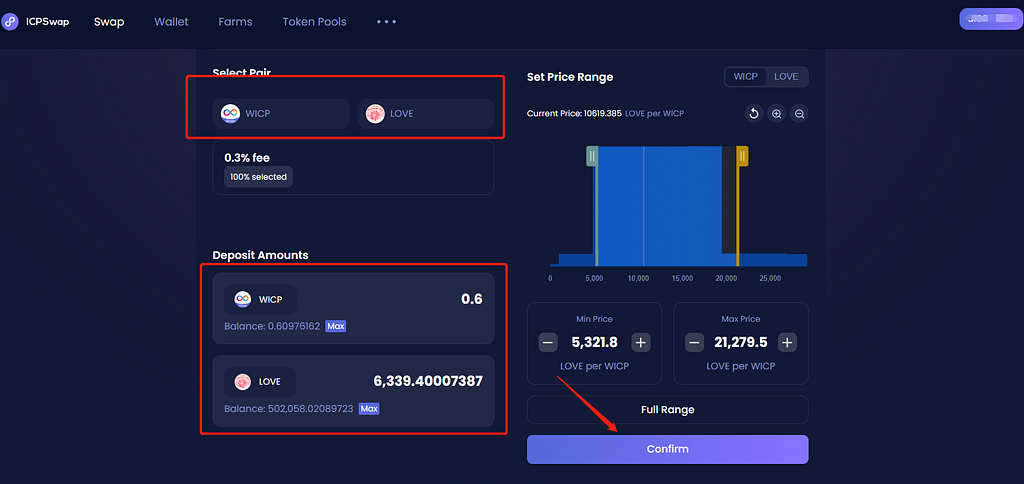Click the 100% selected badge
This screenshot has height=484, width=1024.
pyautogui.click(x=259, y=177)
